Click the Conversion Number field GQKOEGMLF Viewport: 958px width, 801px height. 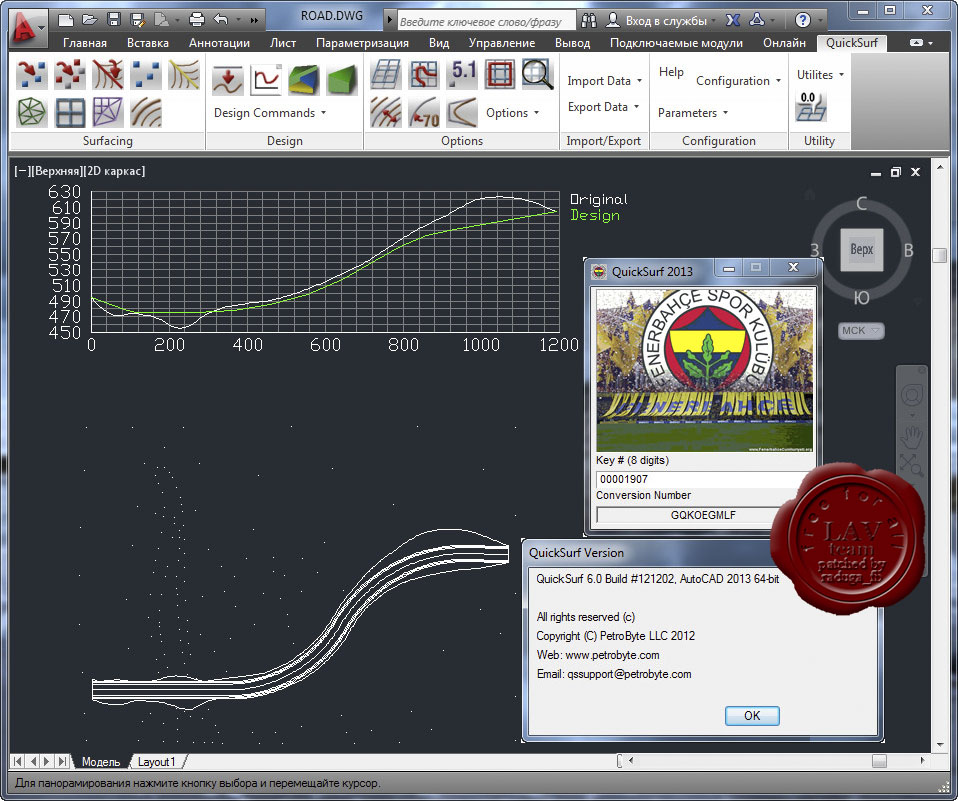703,515
